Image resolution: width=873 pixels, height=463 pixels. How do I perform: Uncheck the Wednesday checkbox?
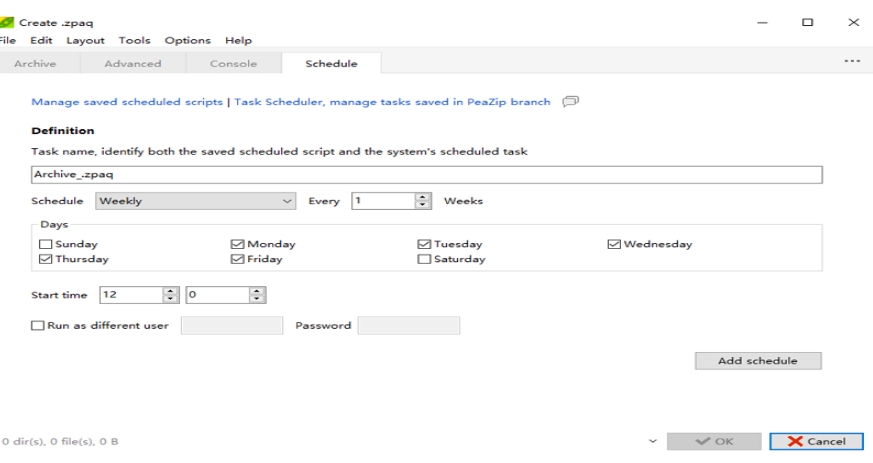click(614, 244)
